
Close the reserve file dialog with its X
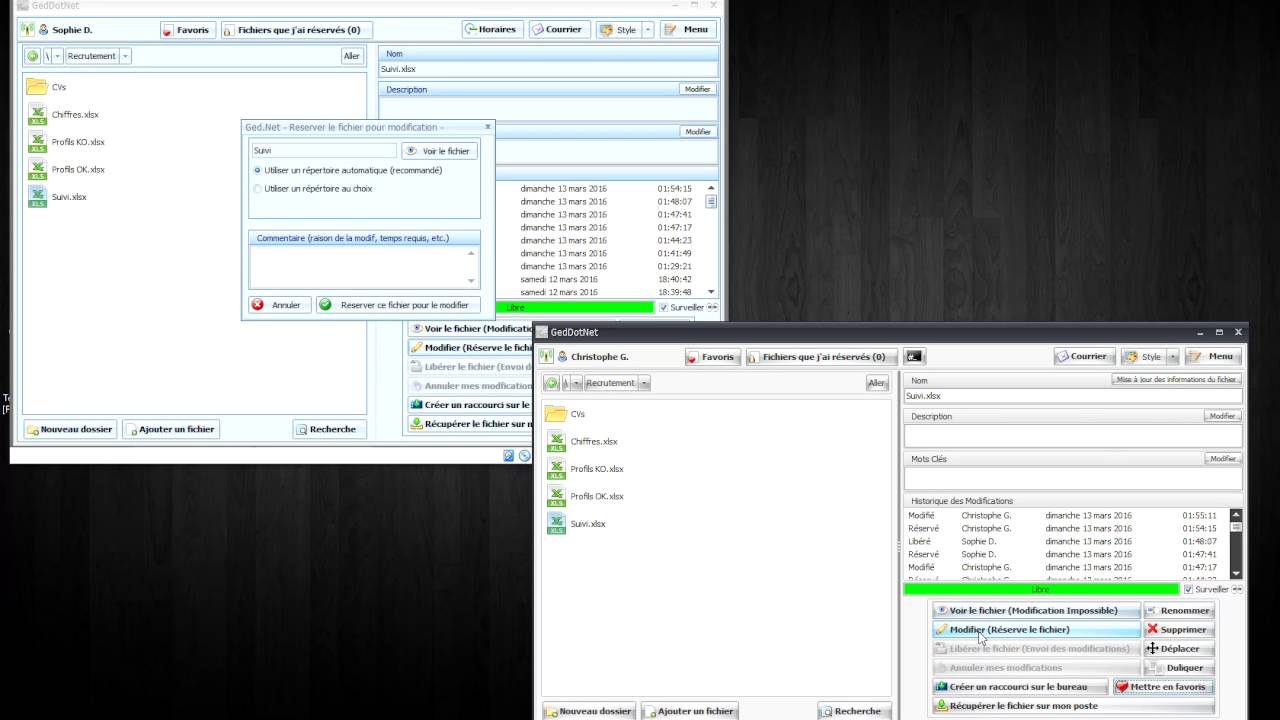[488, 126]
